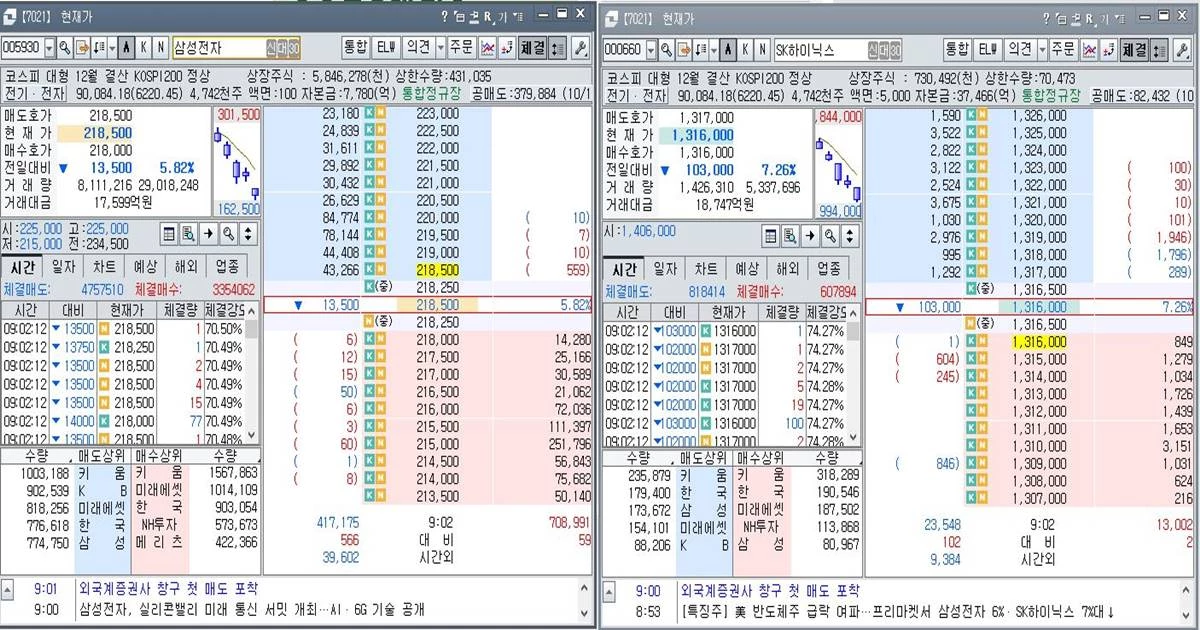Click the 주문 button in Samsung window
Screen dimensions: 1200x630
pyautogui.click(x=462, y=48)
